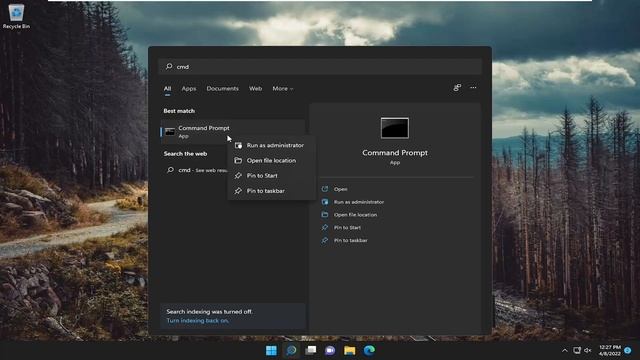Click the magnifier icon in search box
Image resolution: width=640 pixels, height=360 pixels.
169,67
